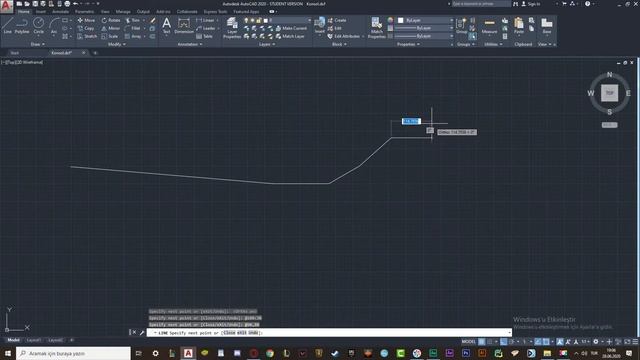Select the Dimension tool
Viewport: 640px width, 360px height.
pos(184,25)
